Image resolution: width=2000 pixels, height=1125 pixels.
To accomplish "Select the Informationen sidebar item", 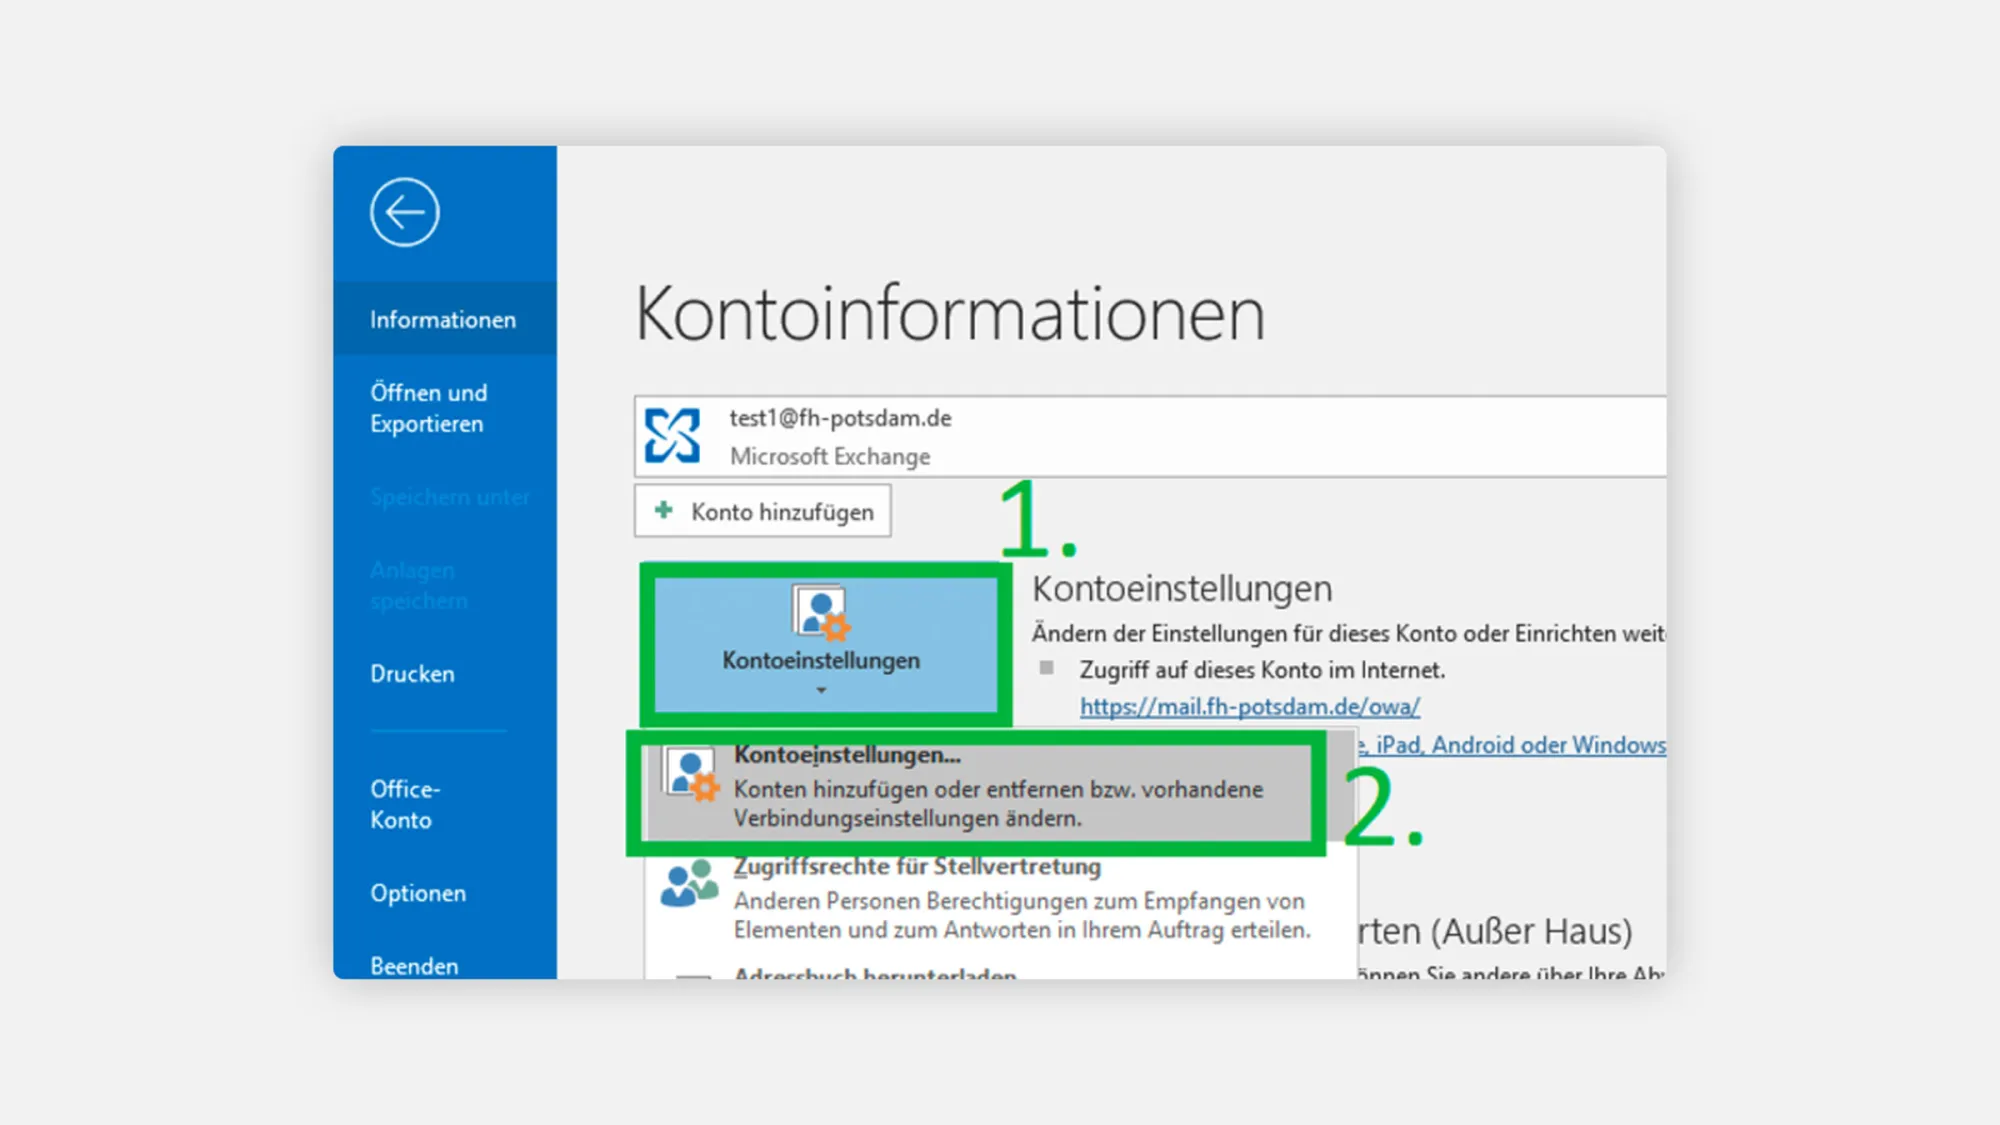I will [444, 319].
